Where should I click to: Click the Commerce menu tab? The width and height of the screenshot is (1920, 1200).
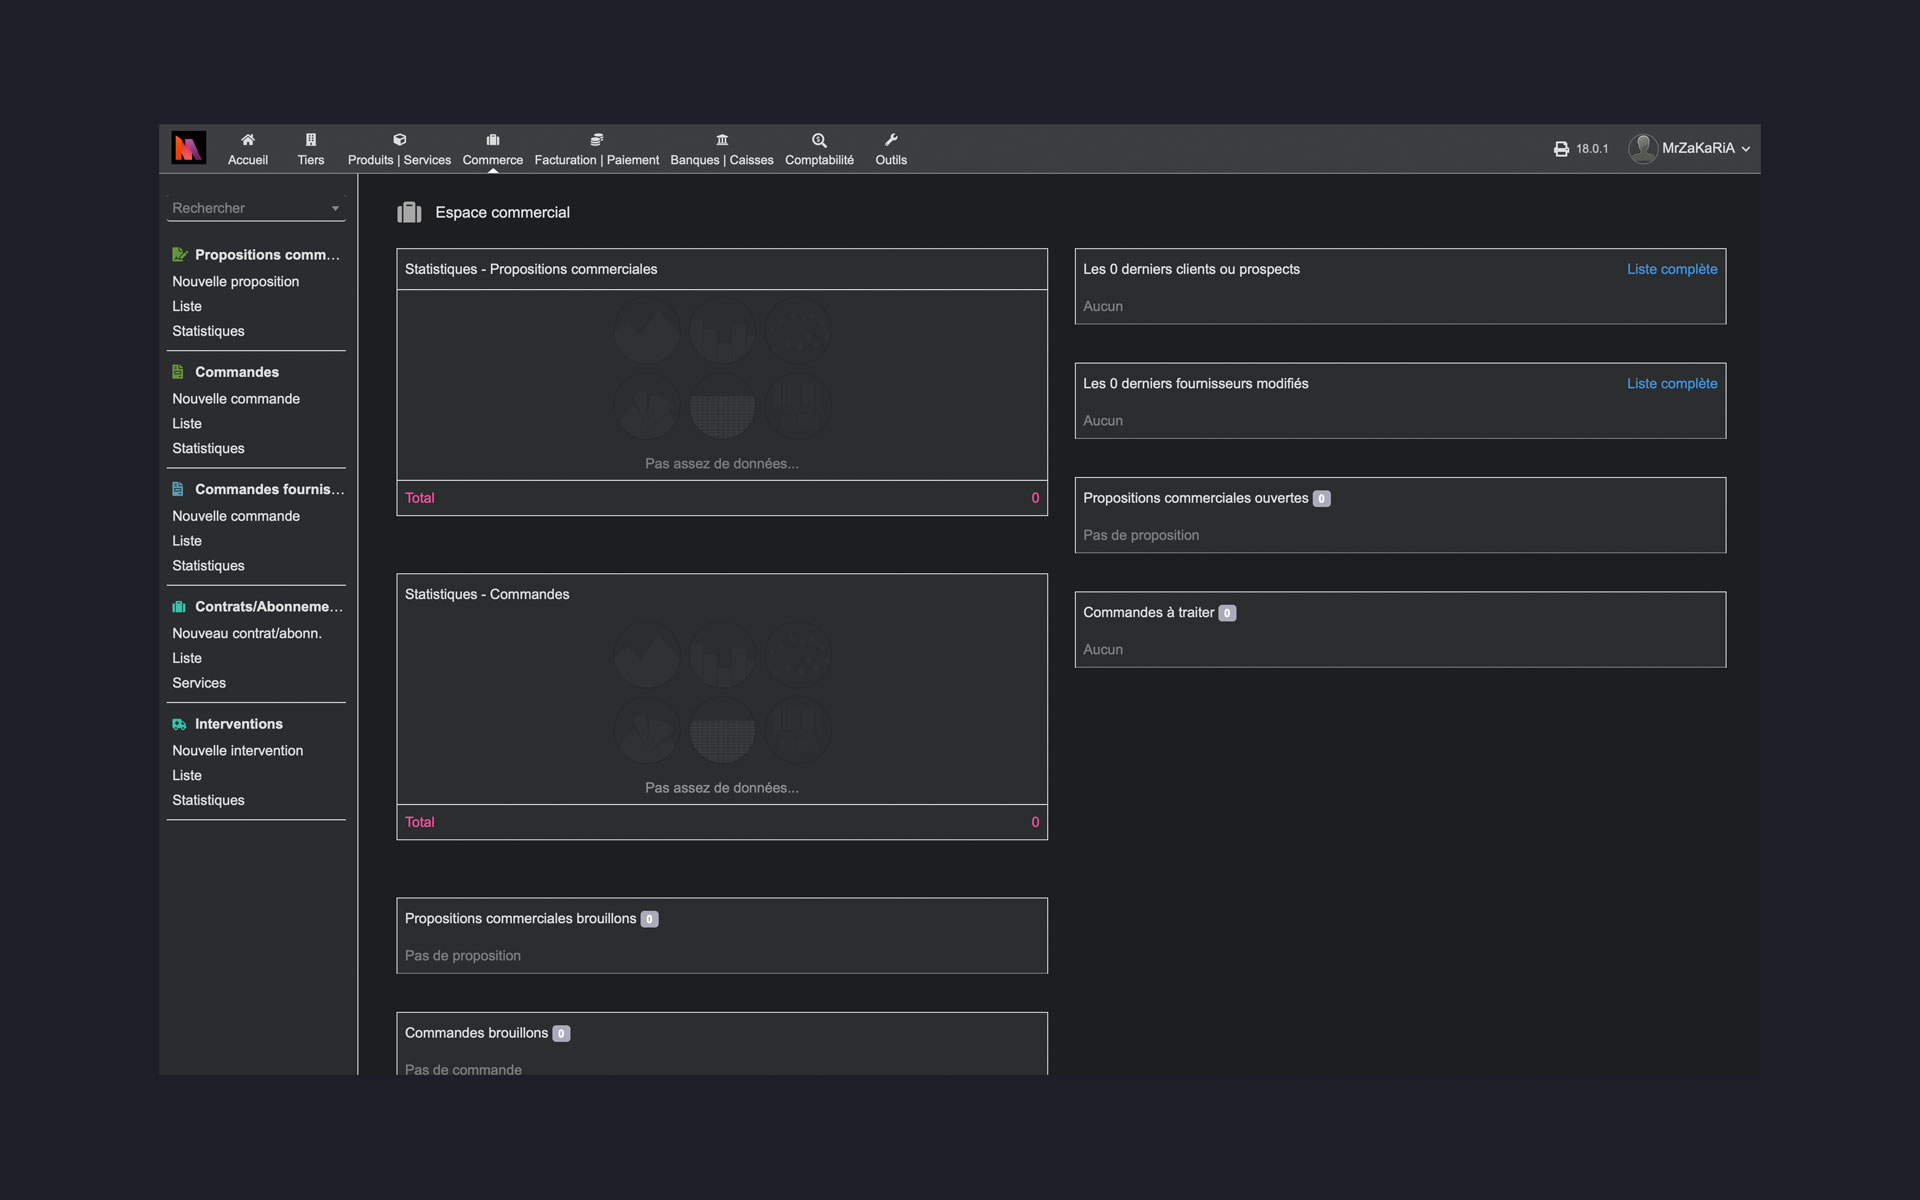492,150
